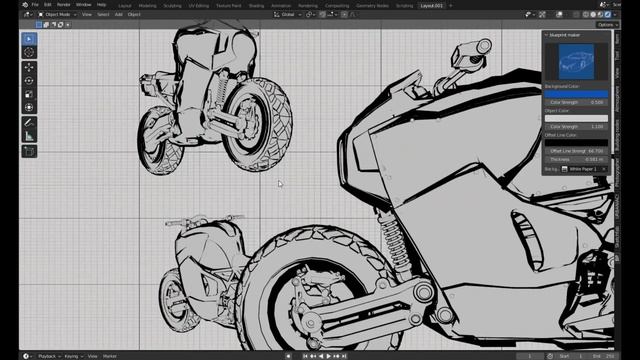640x360 pixels.
Task: Toggle proportional editing
Action: click(x=344, y=14)
